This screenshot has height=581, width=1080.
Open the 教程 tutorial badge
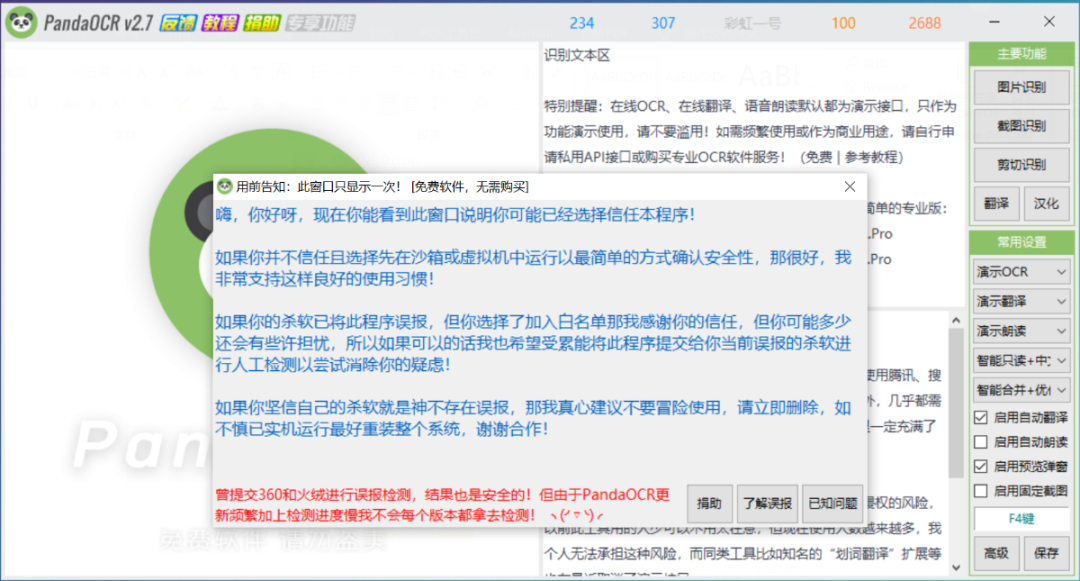click(220, 23)
